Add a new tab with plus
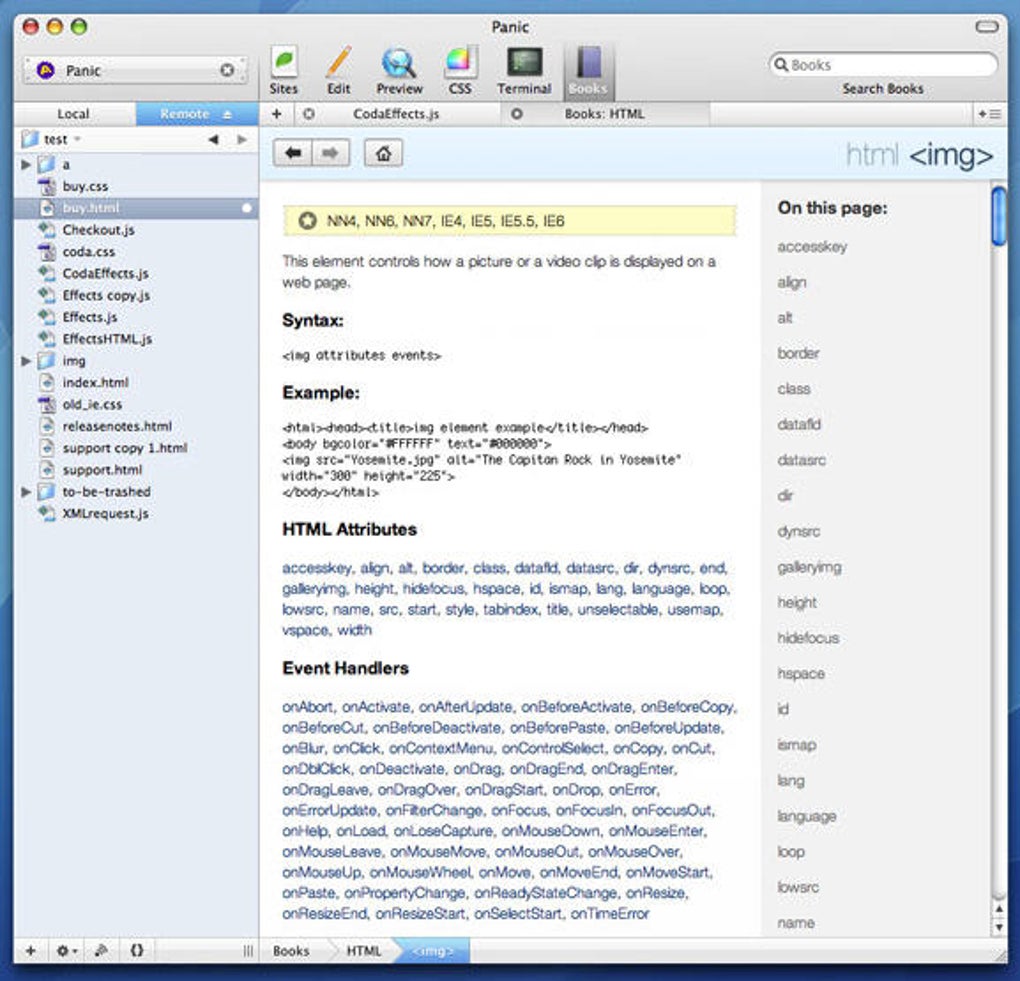The image size is (1020, 981). point(276,114)
